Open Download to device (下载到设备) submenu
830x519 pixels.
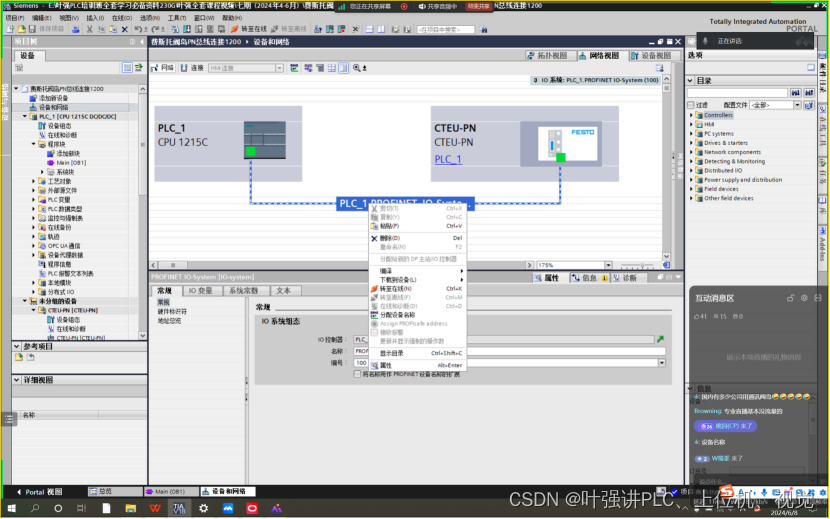(x=417, y=280)
